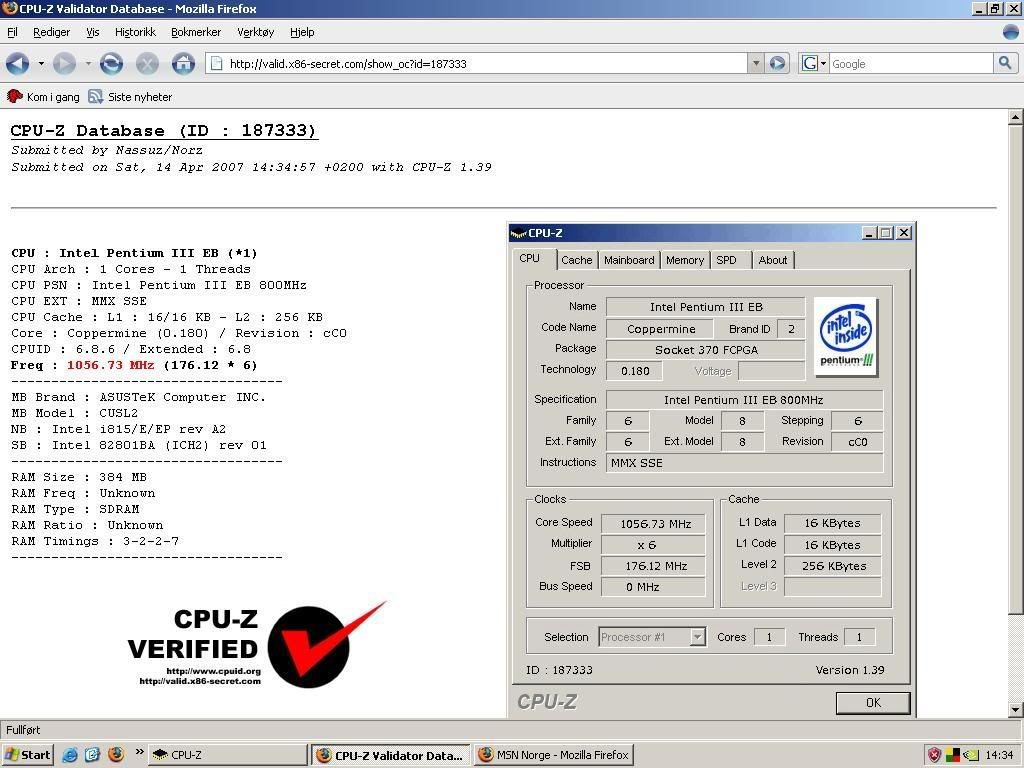The image size is (1024, 768).
Task: Open the Verktøy menu
Action: point(255,32)
